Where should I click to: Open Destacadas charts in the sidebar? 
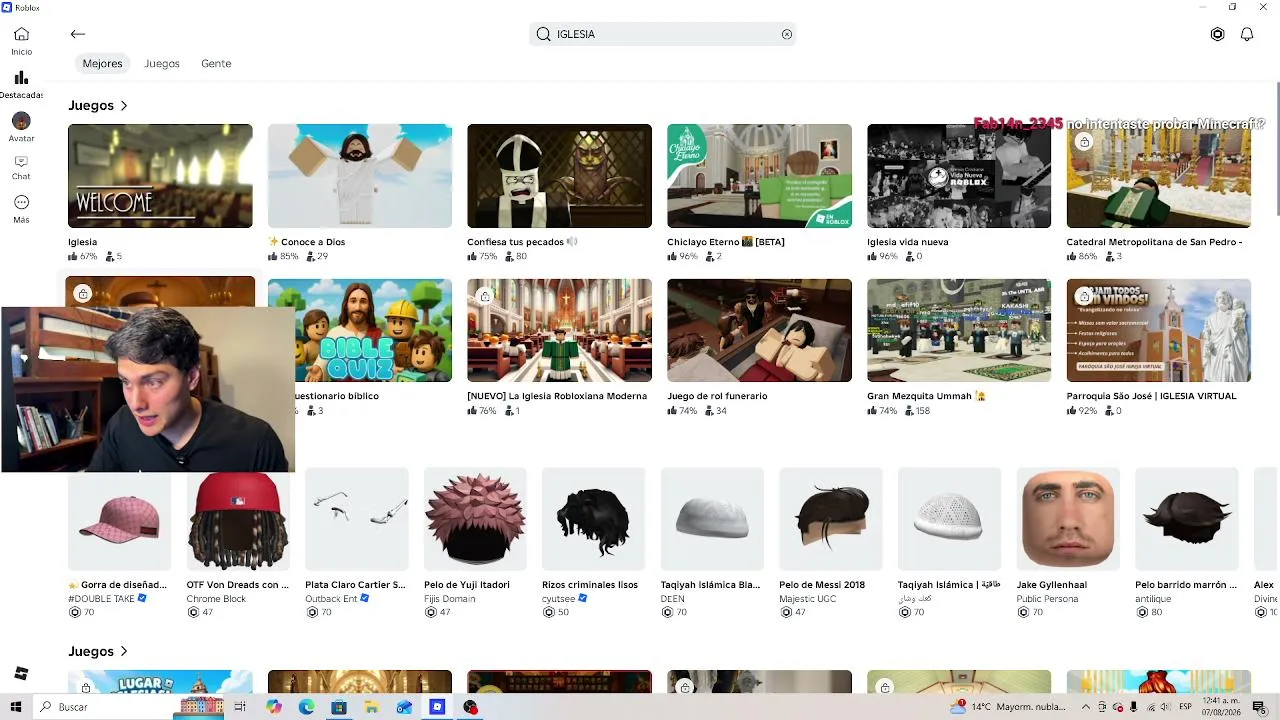point(21,85)
